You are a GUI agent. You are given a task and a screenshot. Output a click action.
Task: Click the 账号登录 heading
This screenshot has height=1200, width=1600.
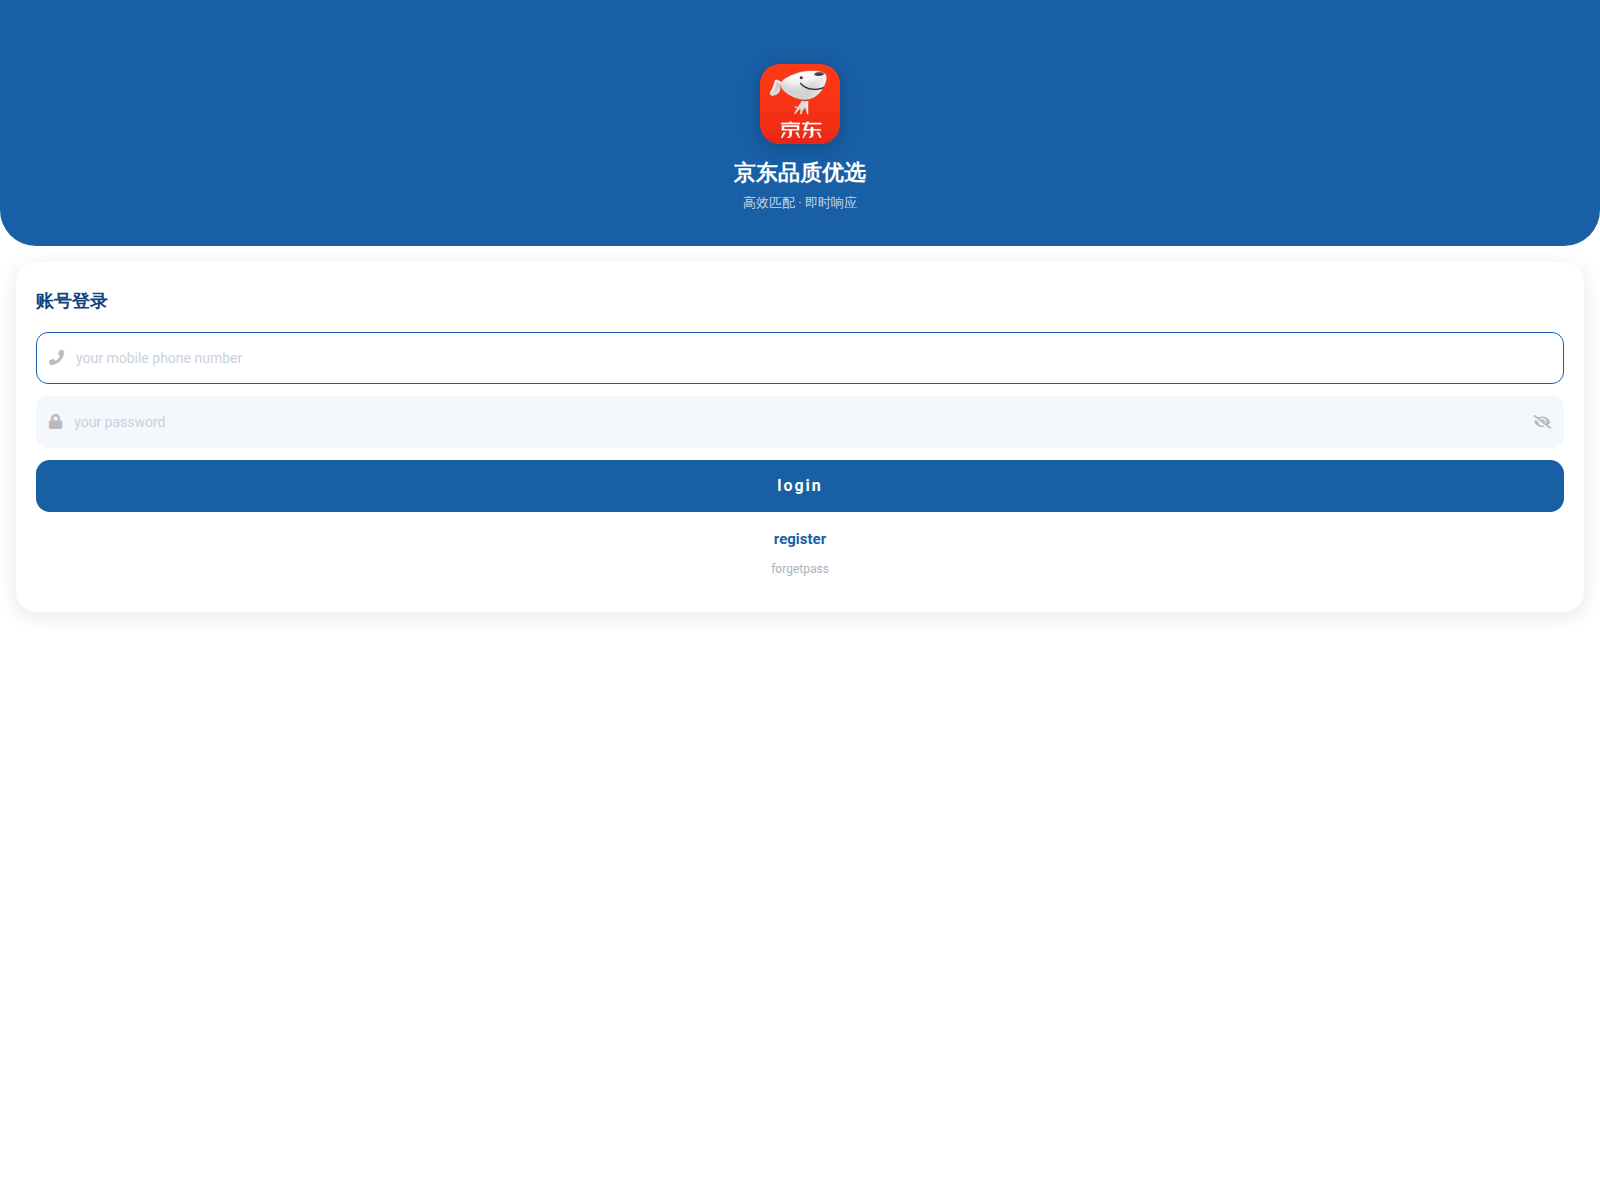point(71,301)
